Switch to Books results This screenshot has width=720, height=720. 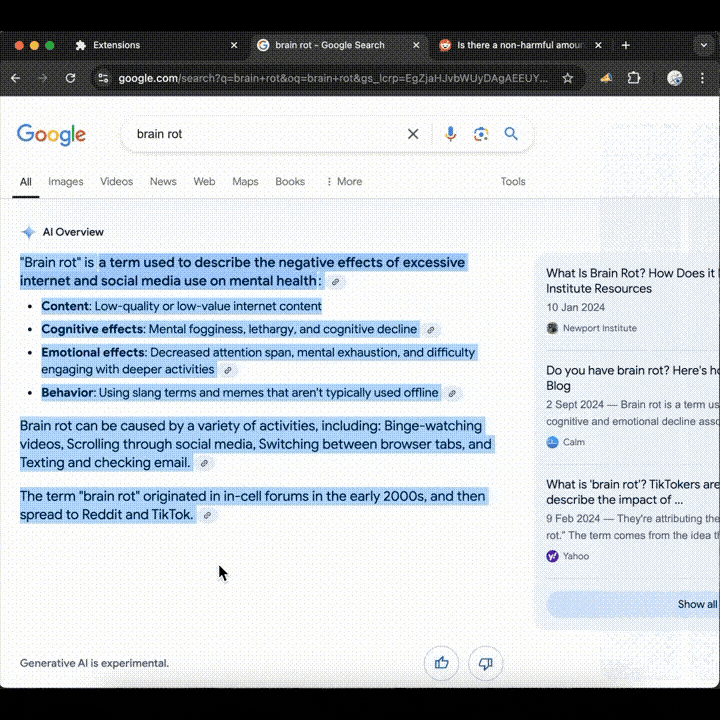290,182
